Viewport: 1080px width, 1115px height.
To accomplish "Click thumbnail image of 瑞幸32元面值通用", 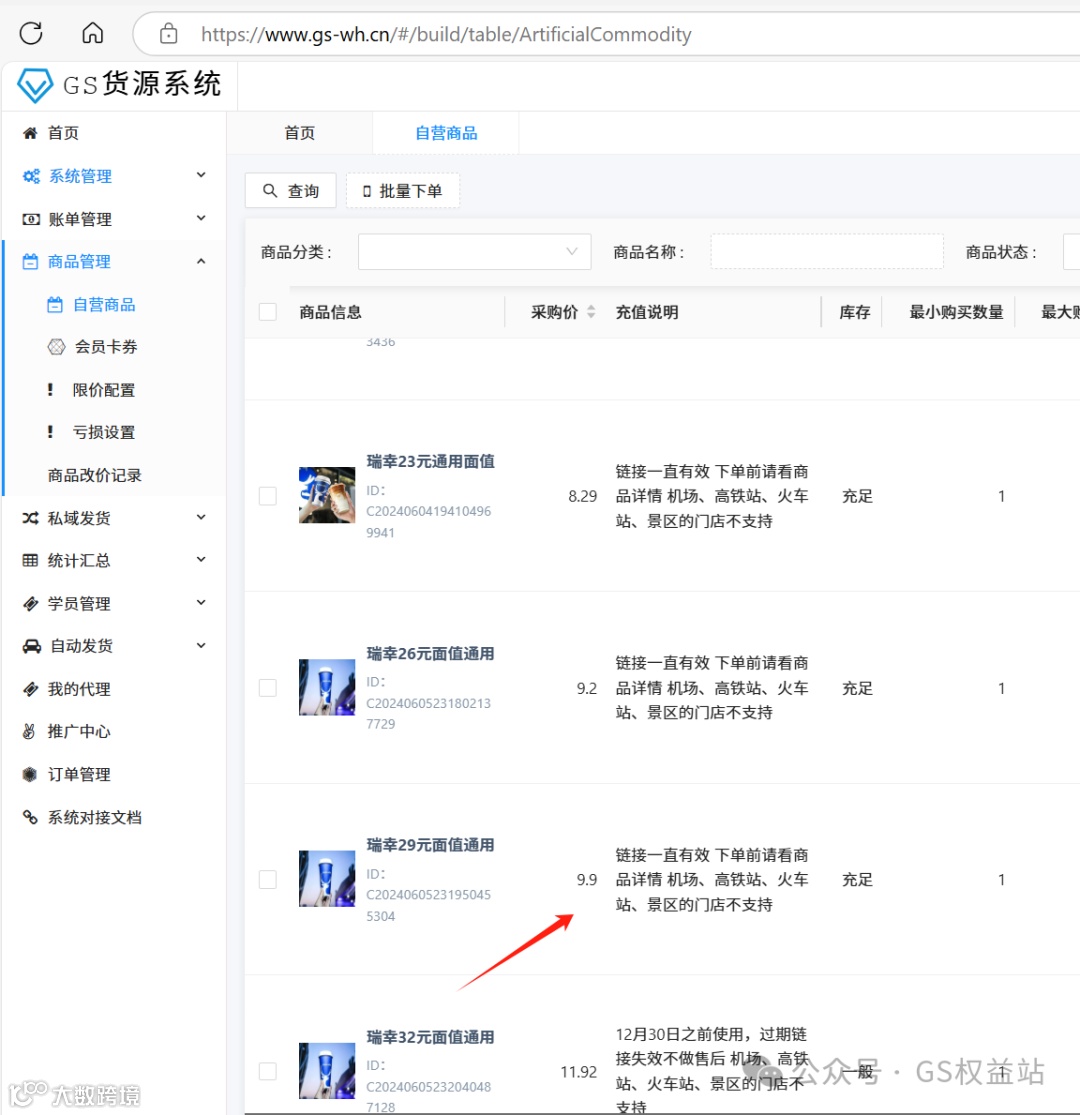I will pos(327,1071).
